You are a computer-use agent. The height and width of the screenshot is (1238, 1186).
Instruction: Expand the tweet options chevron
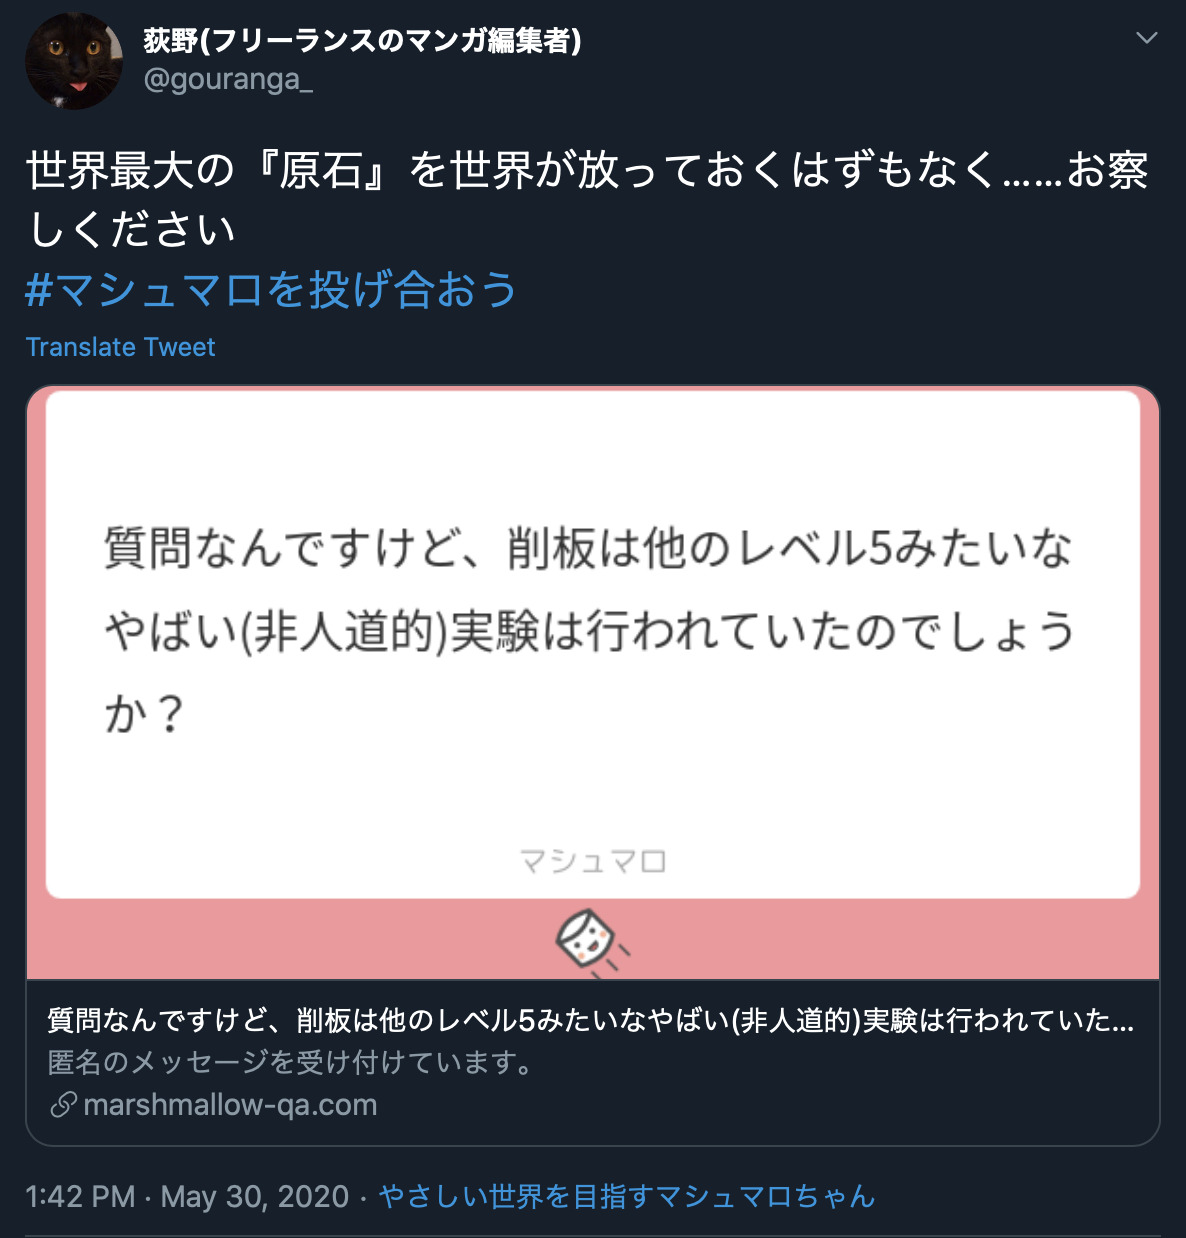pyautogui.click(x=1147, y=38)
